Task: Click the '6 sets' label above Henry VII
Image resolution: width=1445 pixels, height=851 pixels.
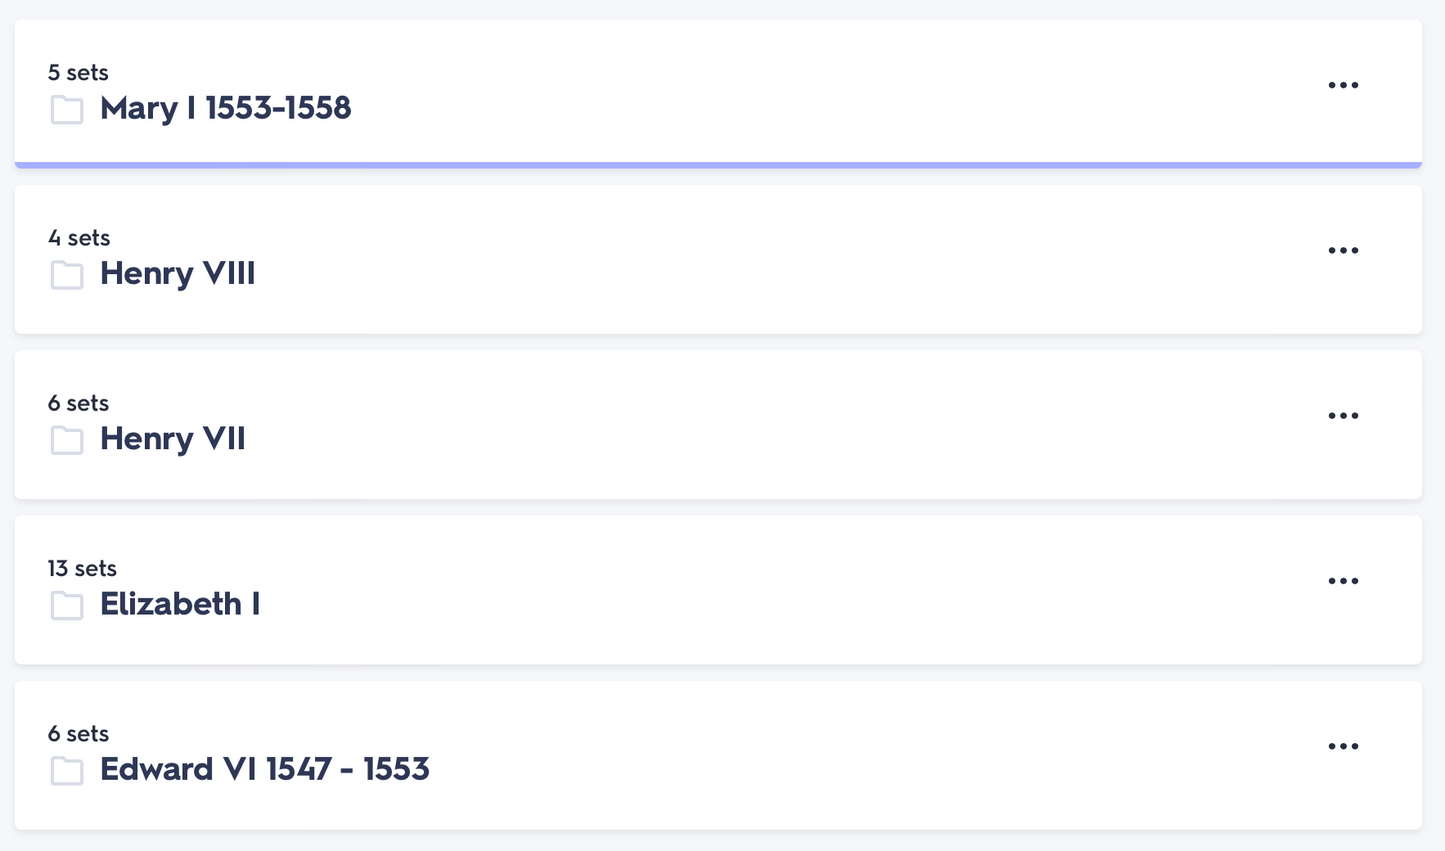Action: point(78,403)
